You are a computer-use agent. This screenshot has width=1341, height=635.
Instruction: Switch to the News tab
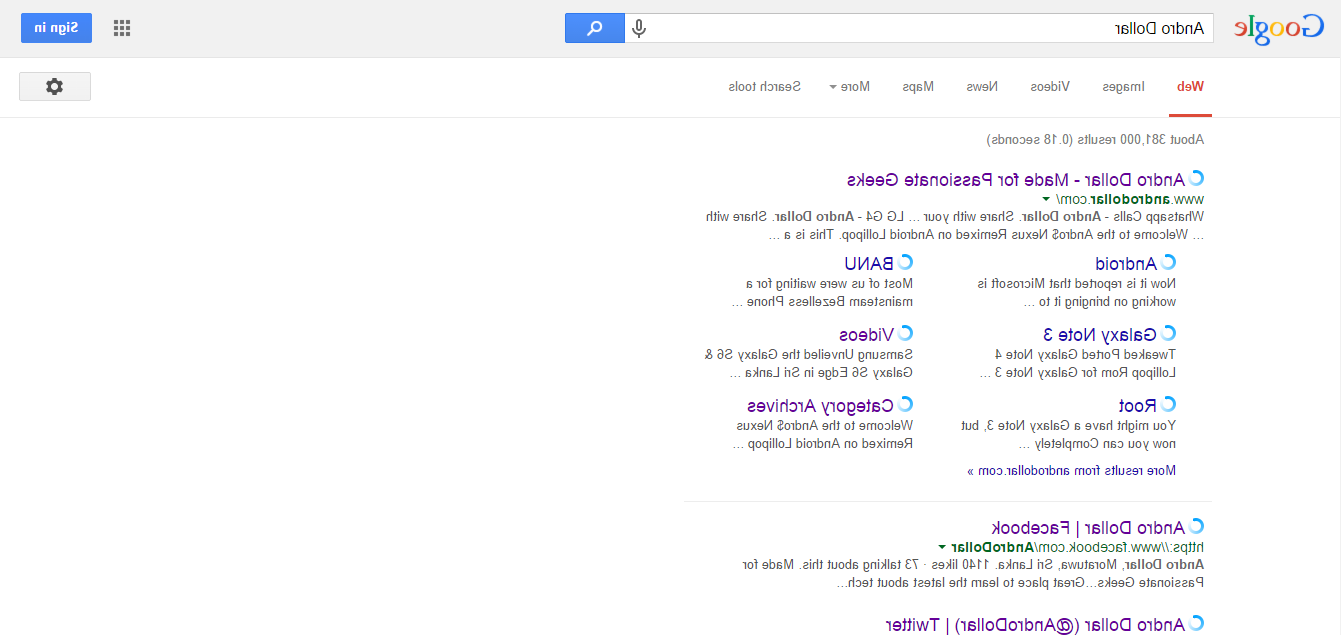coord(982,87)
